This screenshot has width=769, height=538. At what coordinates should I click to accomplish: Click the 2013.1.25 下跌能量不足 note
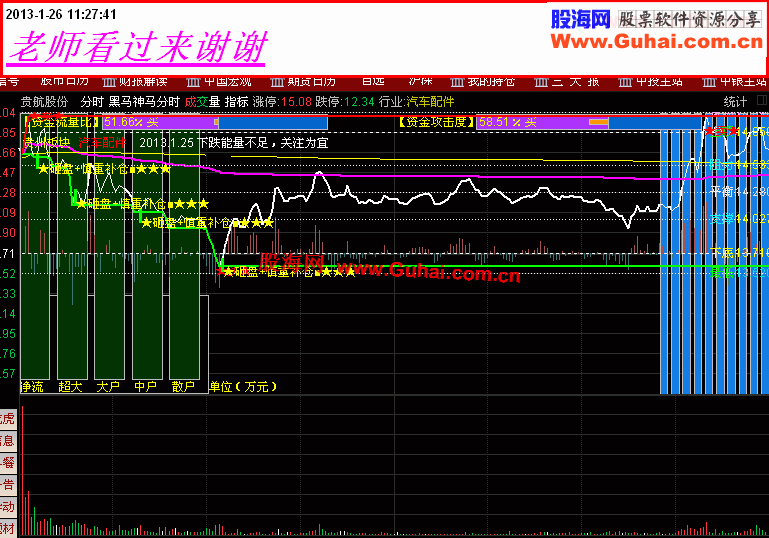[x=234, y=143]
